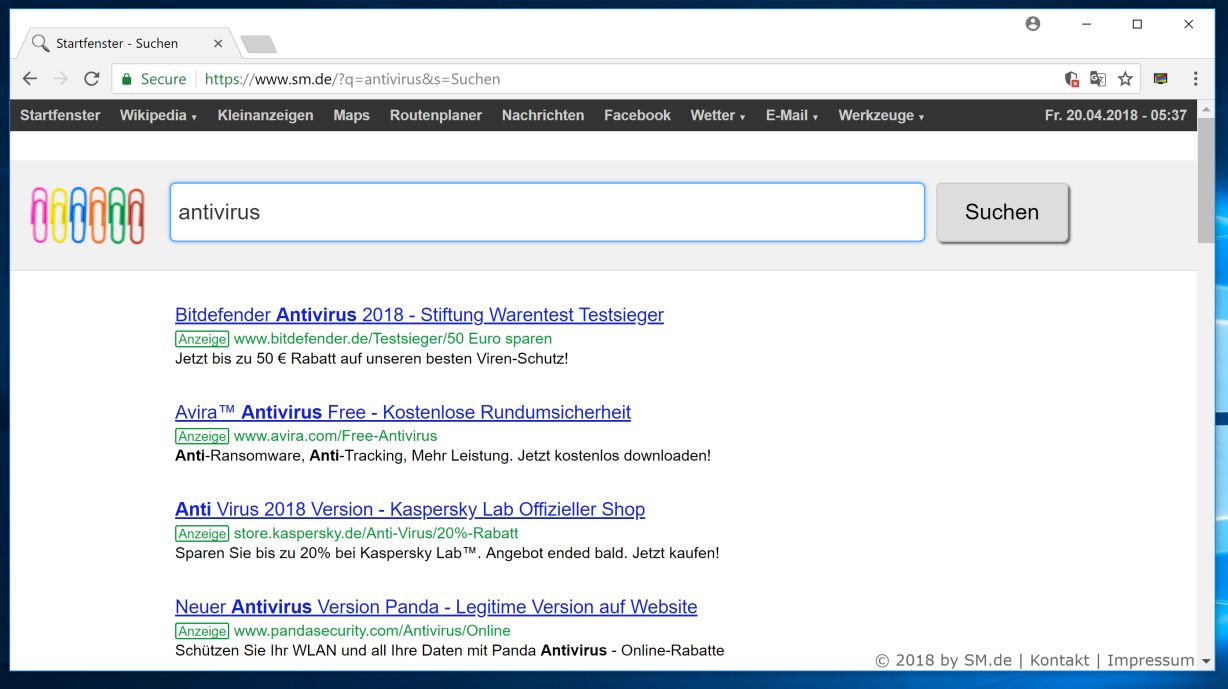Open the colorful extension icon in toolbar

tap(1161, 79)
